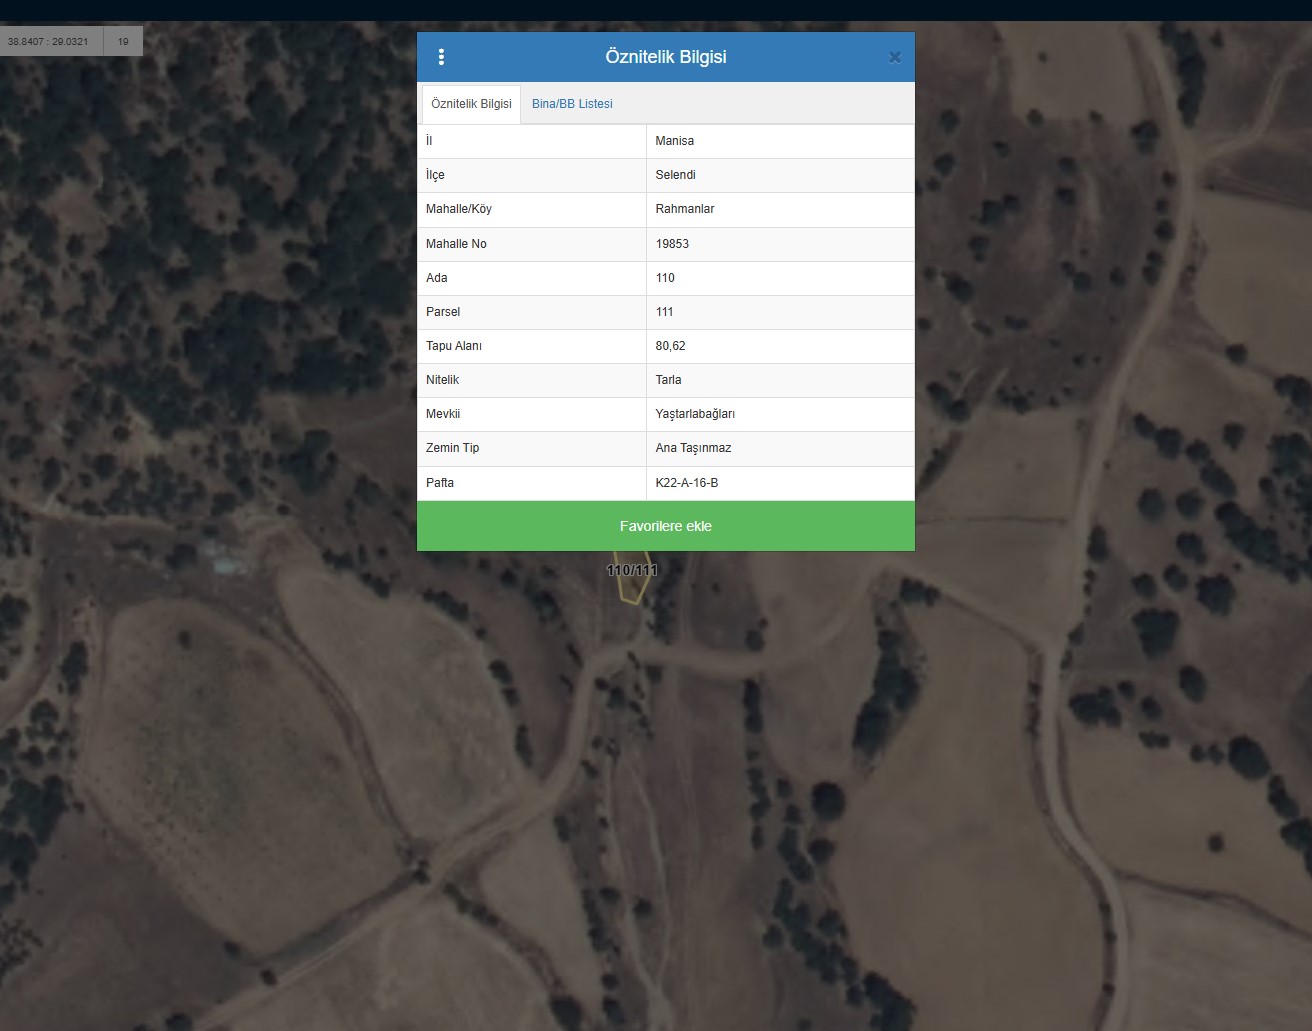Click the zoom level 19 indicator
The width and height of the screenshot is (1312, 1031).
click(123, 42)
